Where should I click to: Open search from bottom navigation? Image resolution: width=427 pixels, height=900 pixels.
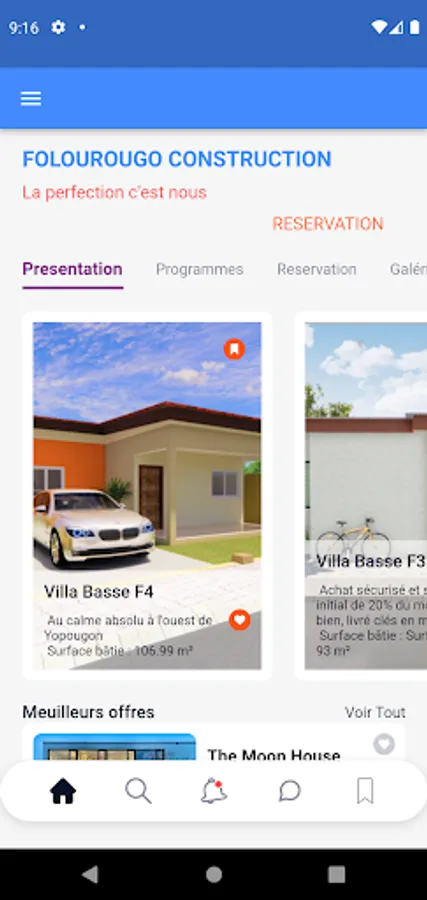point(138,792)
